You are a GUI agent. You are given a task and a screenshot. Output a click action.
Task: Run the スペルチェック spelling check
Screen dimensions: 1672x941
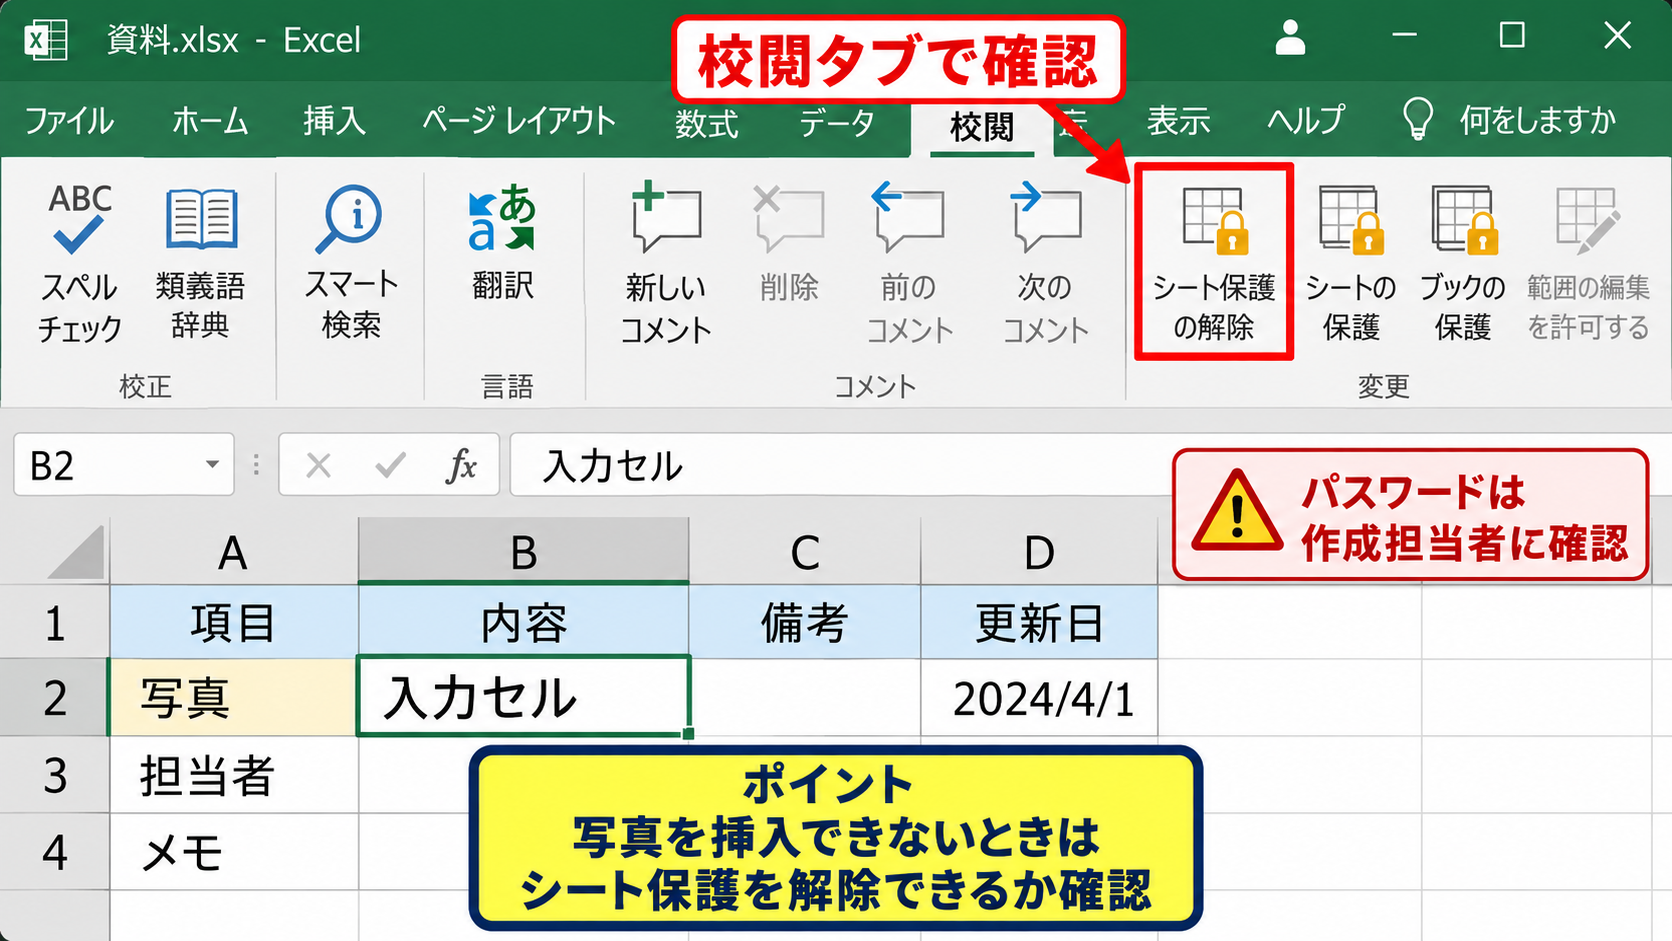tap(79, 264)
